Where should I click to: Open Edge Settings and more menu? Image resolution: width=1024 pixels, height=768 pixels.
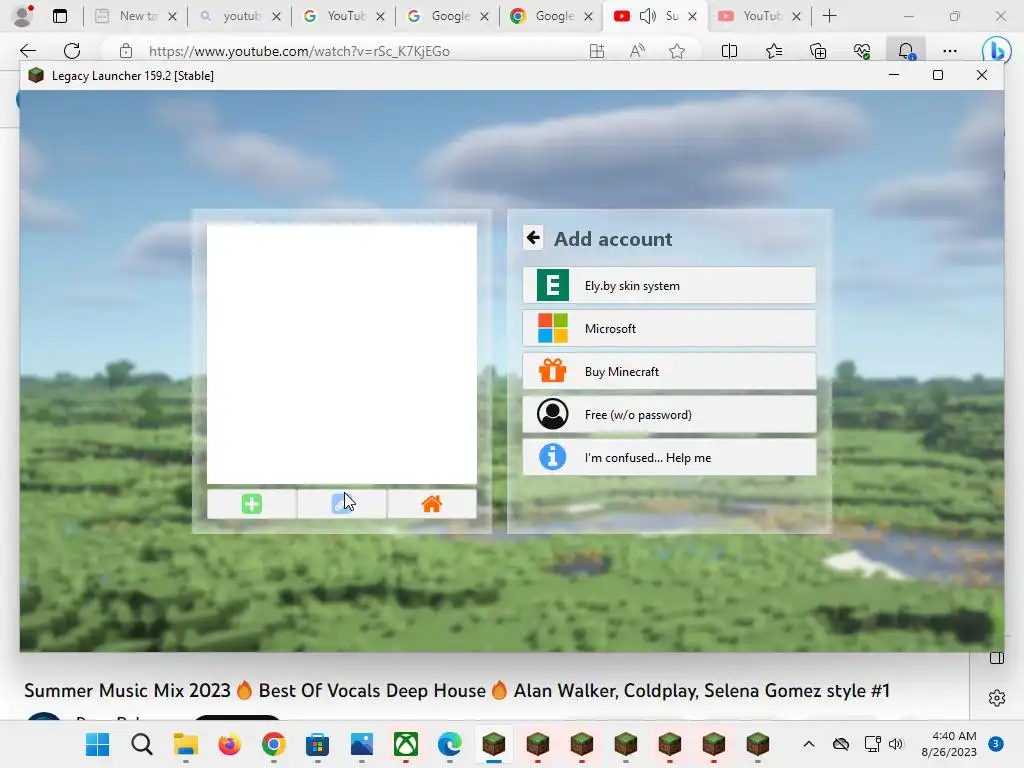(x=950, y=51)
